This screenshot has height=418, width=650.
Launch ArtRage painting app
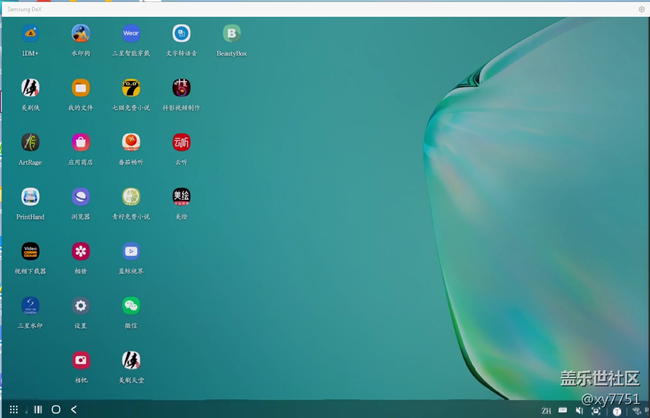[x=30, y=143]
